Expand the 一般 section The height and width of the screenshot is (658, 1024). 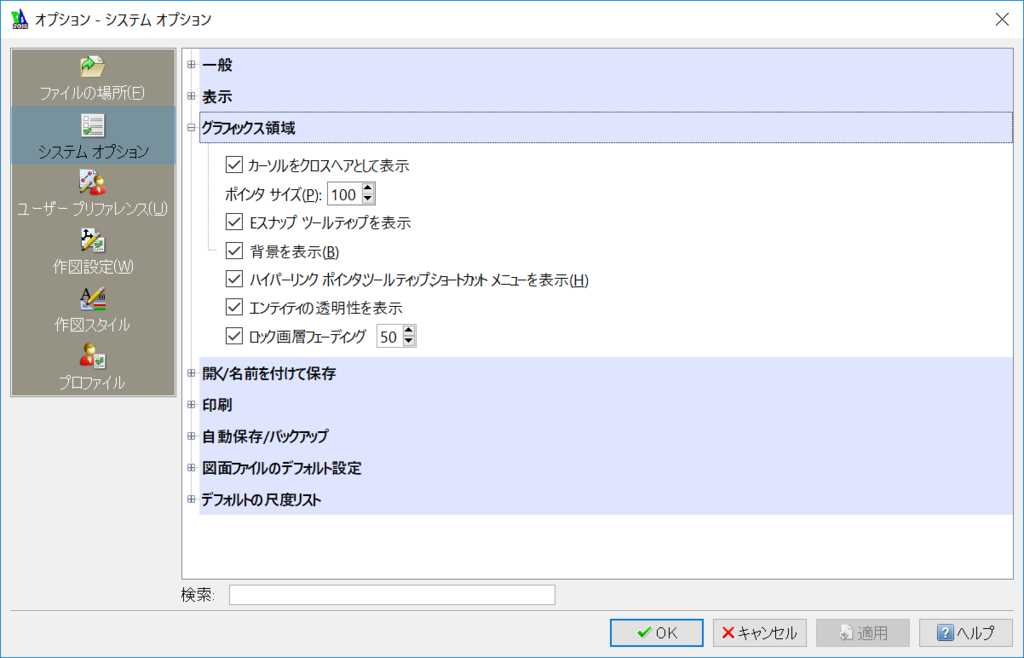pyautogui.click(x=191, y=65)
